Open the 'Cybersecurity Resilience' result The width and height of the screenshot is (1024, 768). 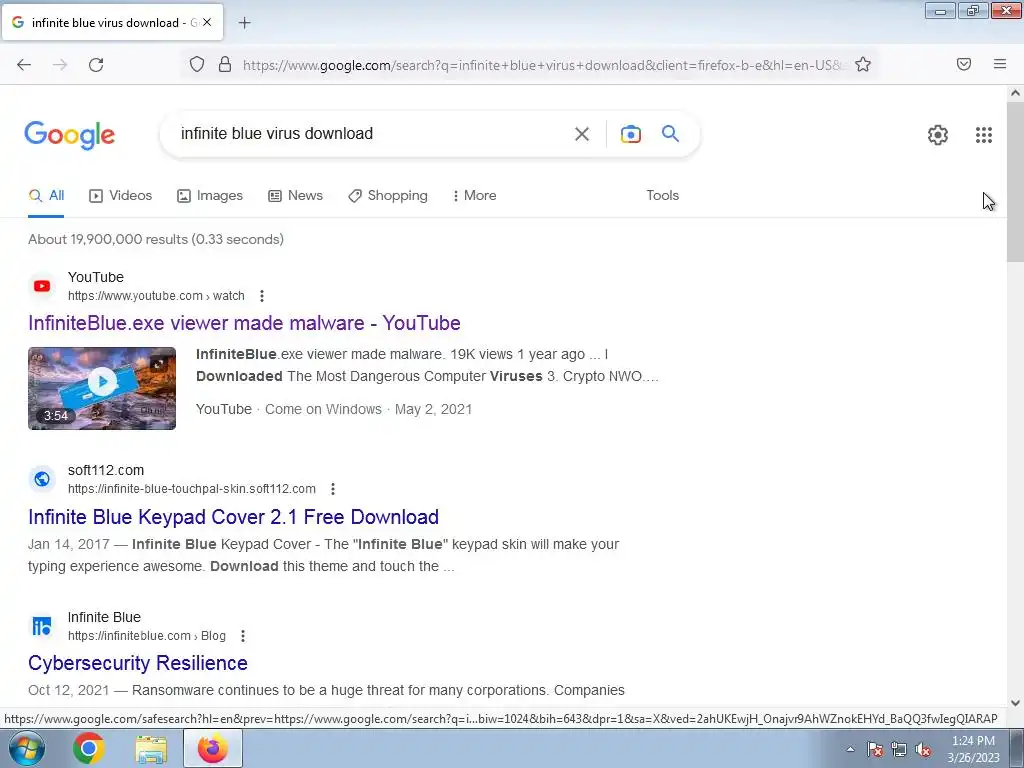click(138, 664)
